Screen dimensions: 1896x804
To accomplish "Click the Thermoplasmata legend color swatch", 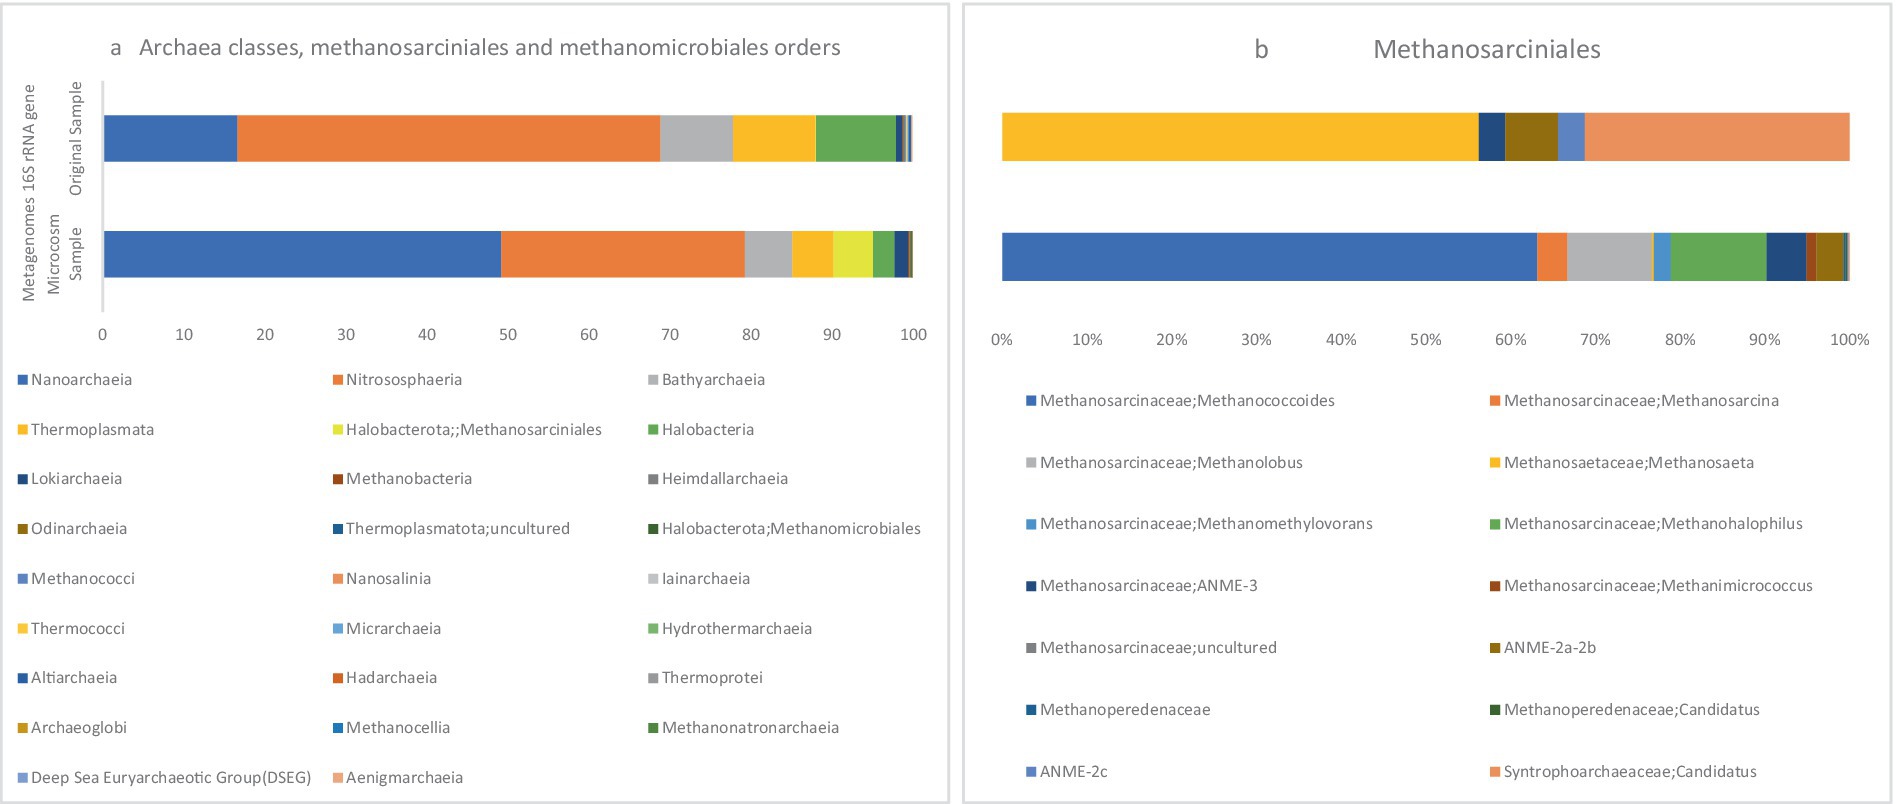I will point(23,430).
